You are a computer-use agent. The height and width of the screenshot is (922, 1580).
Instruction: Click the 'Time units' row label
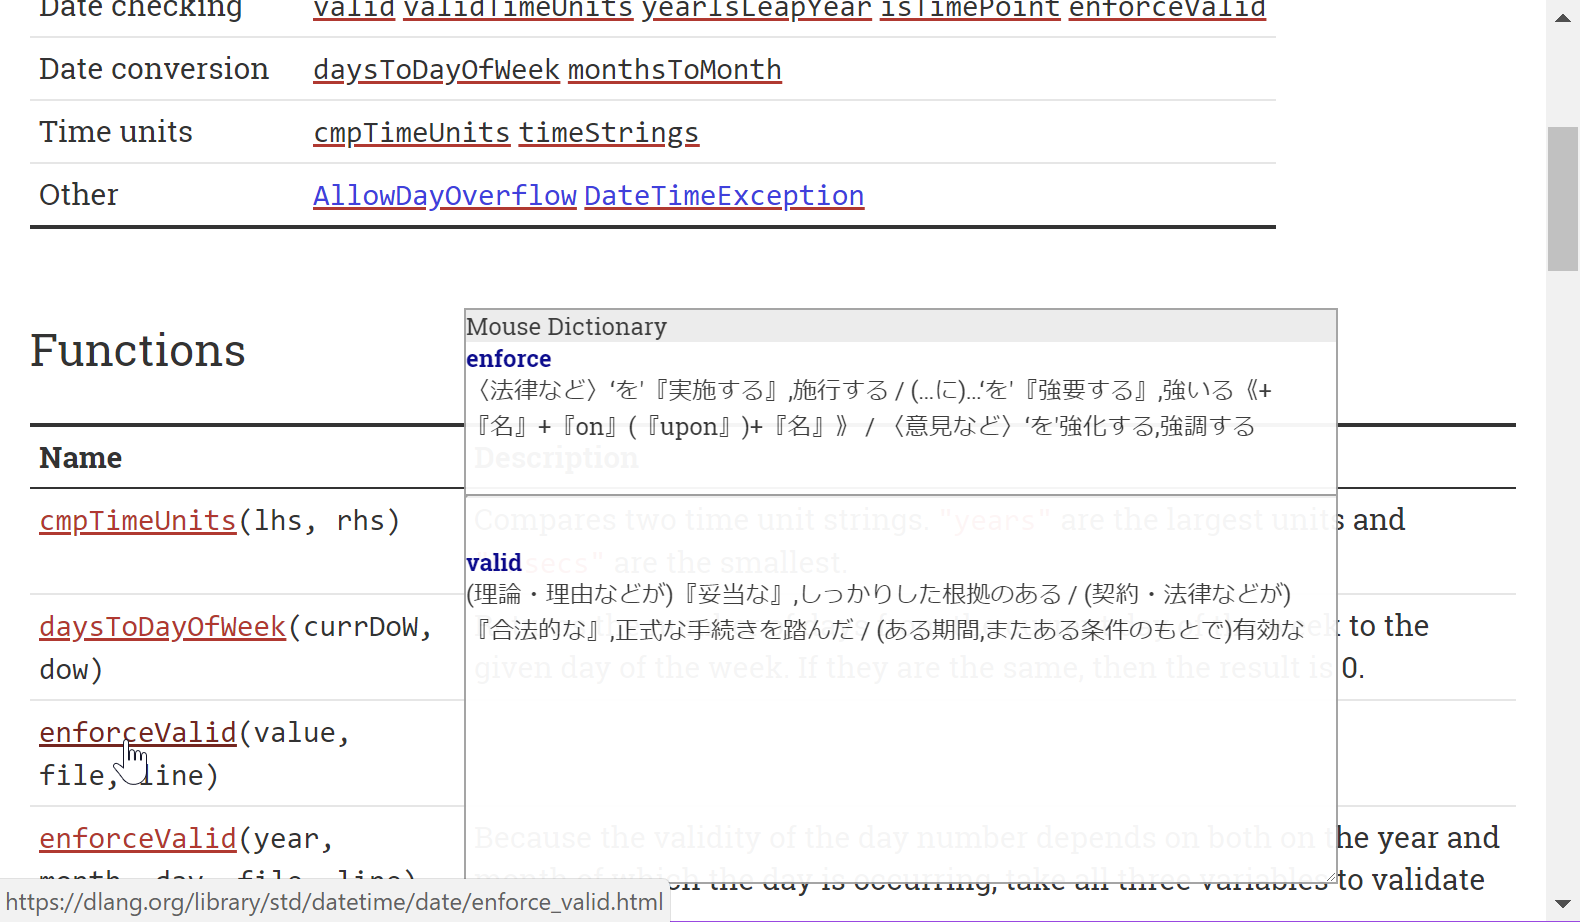point(116,132)
